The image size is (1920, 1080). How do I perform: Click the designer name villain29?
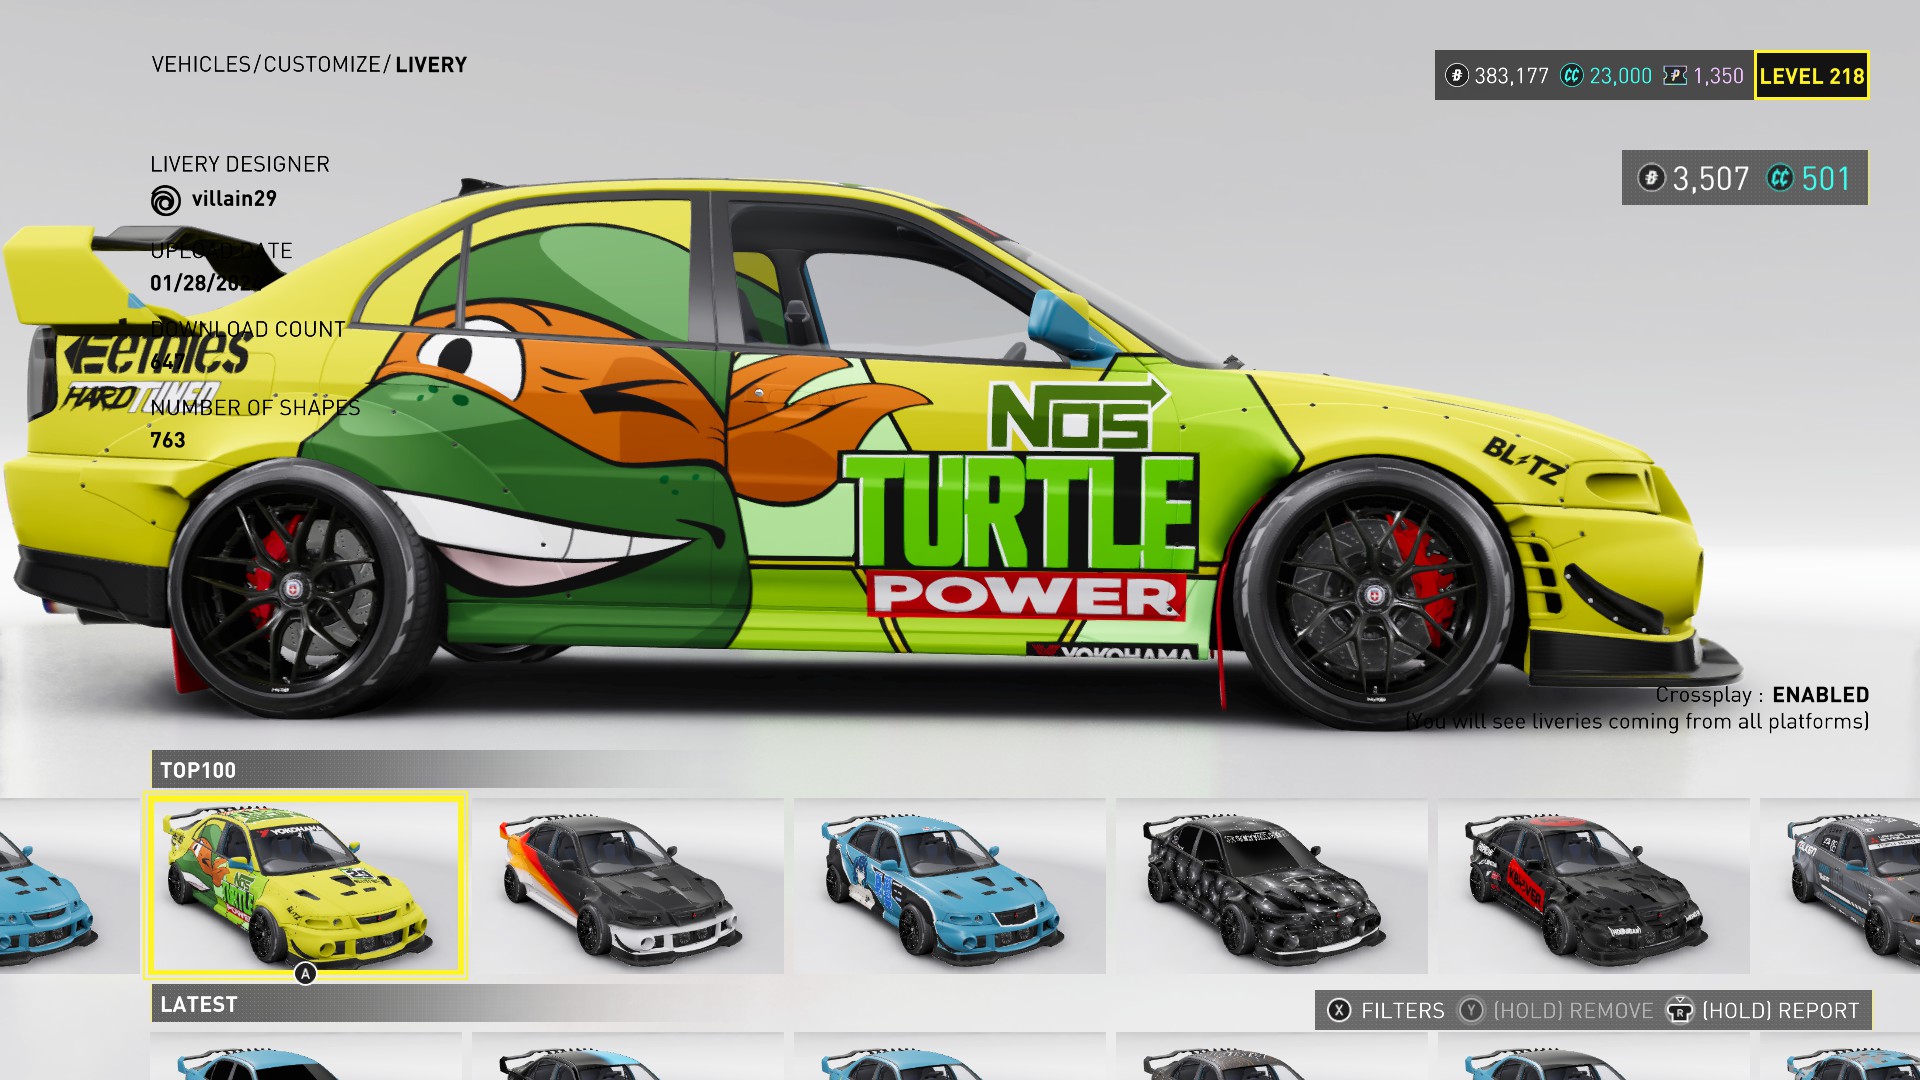point(234,199)
